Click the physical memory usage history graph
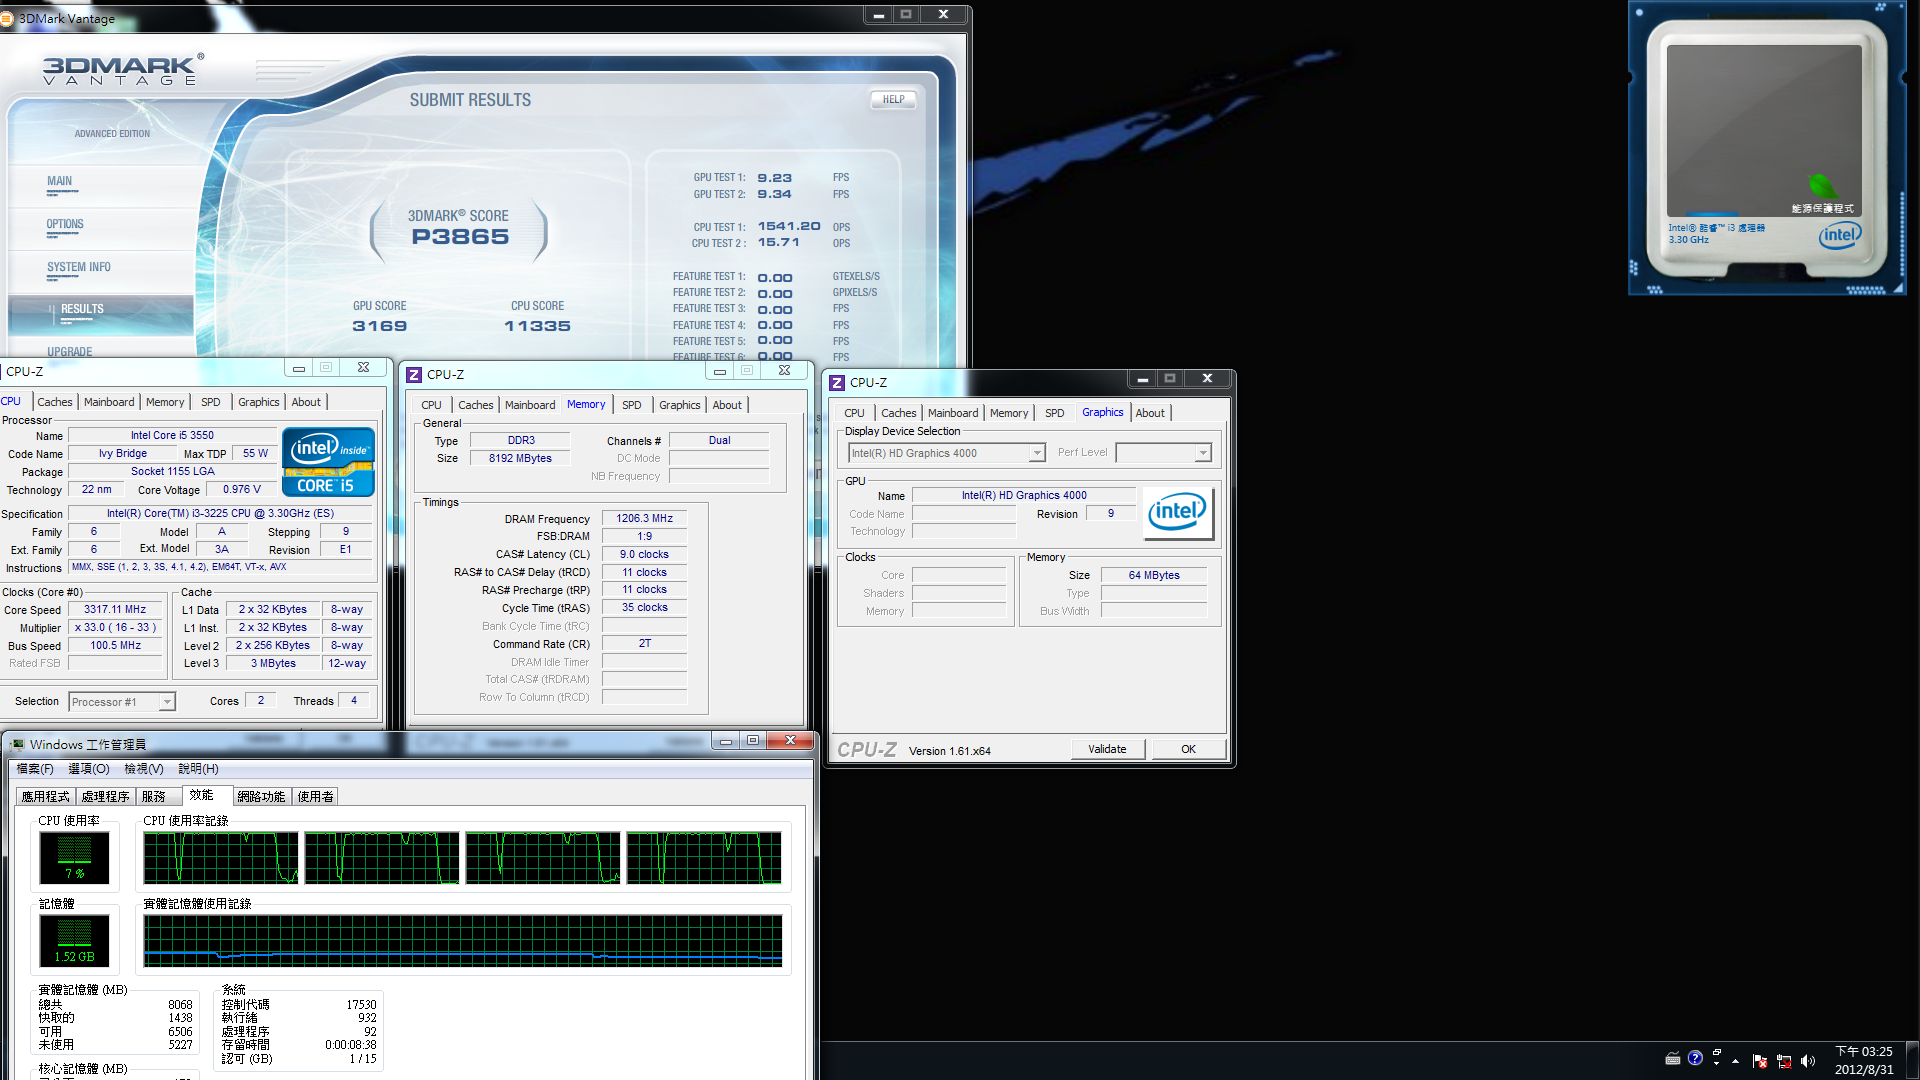The width and height of the screenshot is (1920, 1080). click(x=463, y=941)
